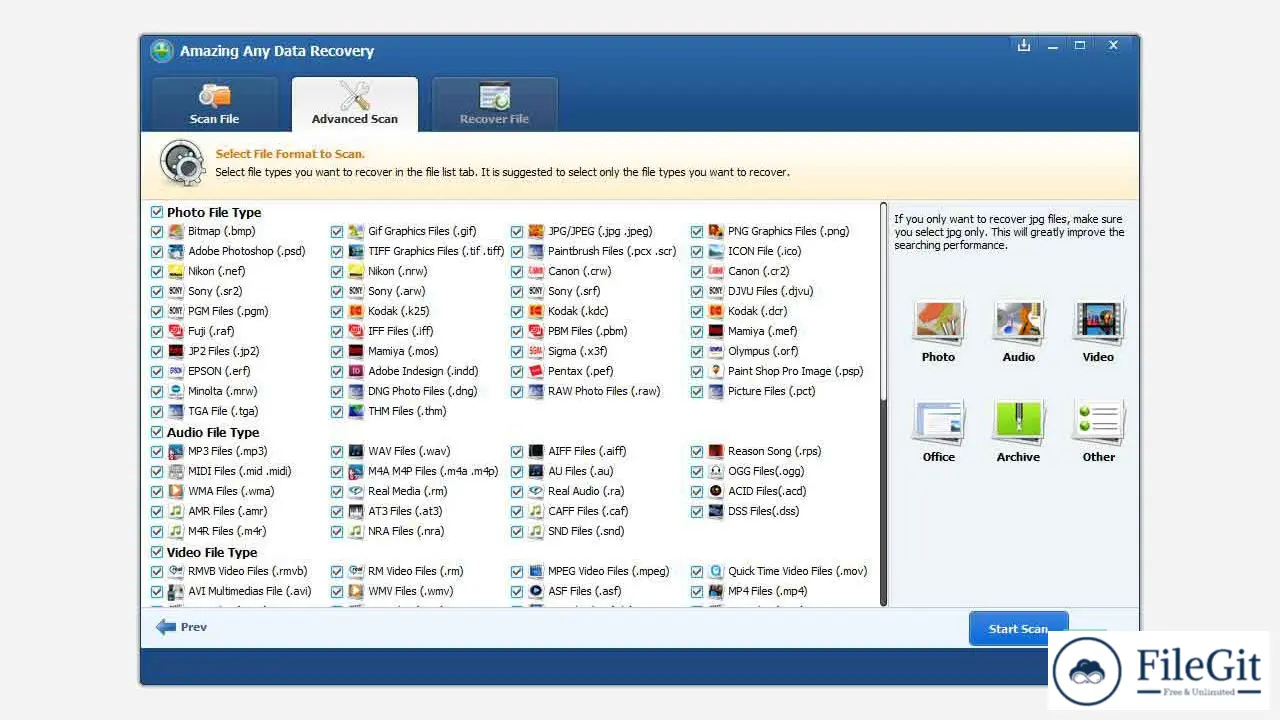Click the Start Scan button

point(1018,629)
